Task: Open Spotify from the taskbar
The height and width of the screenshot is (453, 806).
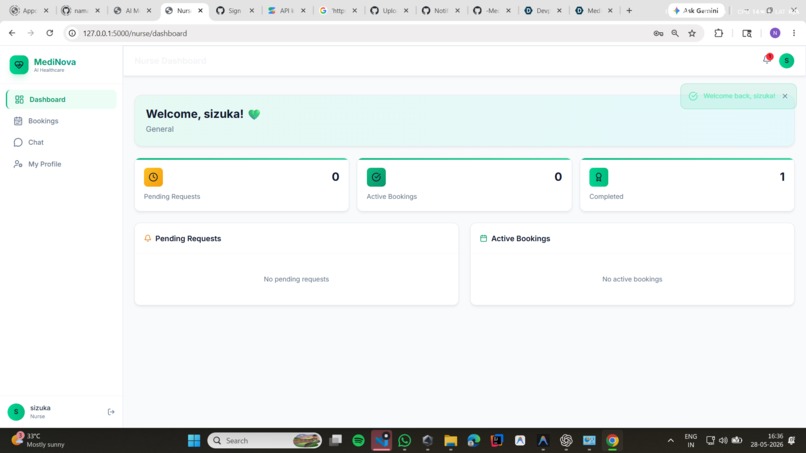Action: coord(358,441)
